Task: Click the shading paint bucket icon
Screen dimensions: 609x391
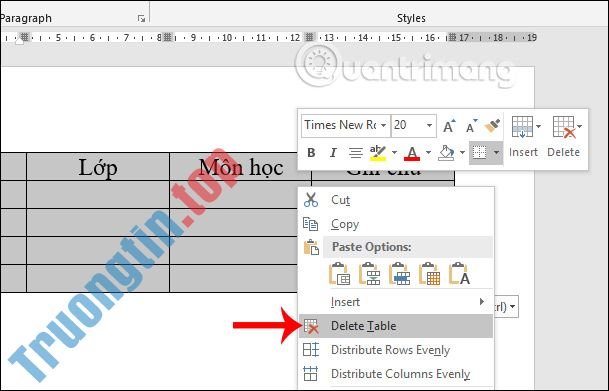Action: [x=446, y=153]
